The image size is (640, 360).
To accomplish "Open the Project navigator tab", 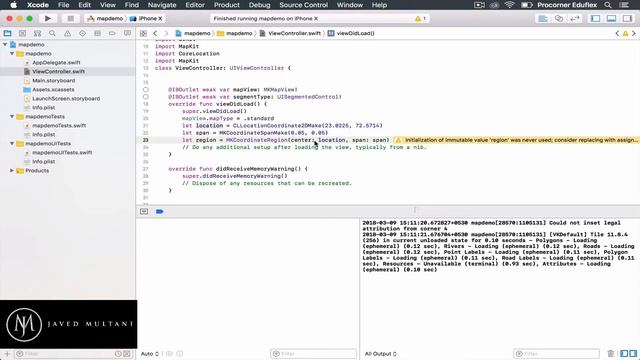I will (x=7, y=33).
